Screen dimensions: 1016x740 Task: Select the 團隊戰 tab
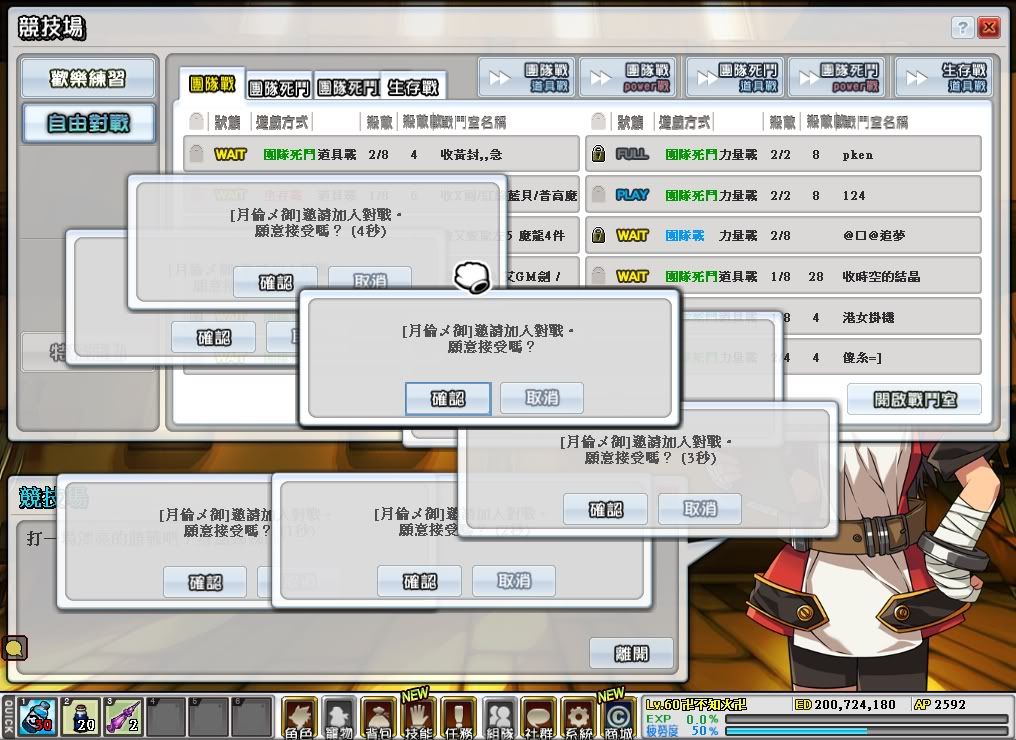(211, 85)
